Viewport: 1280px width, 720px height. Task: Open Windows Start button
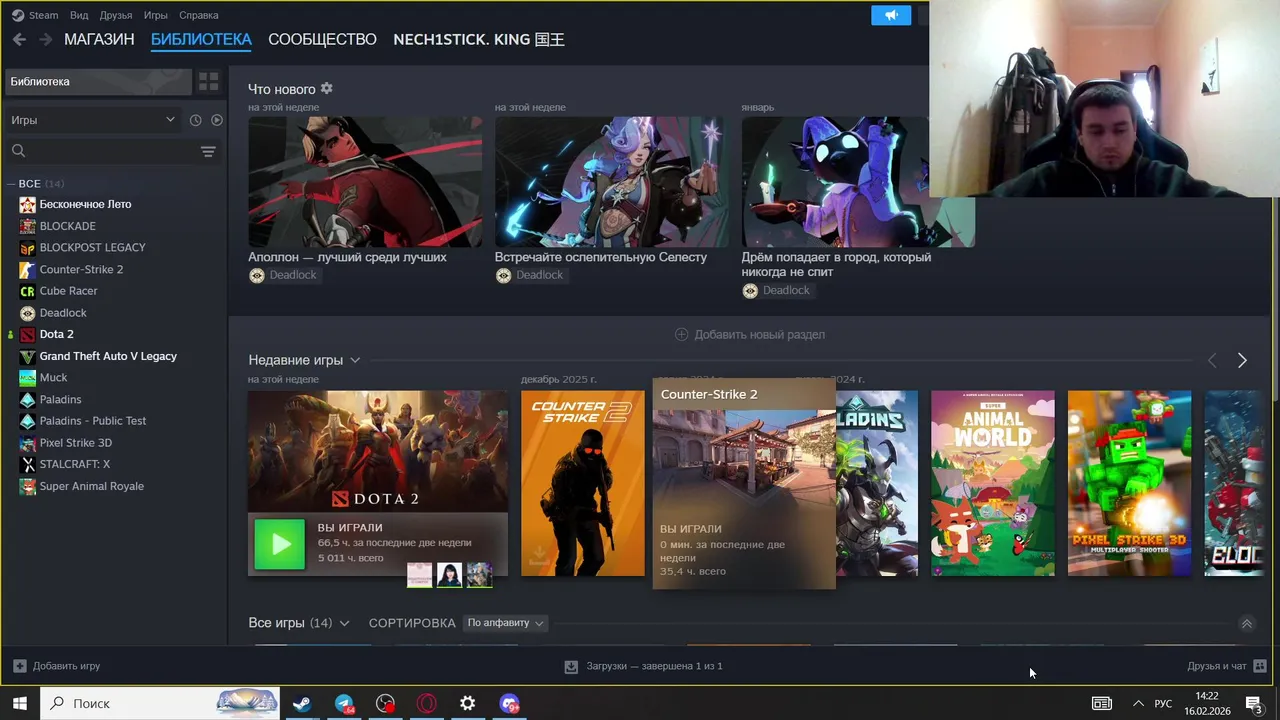pyautogui.click(x=19, y=703)
